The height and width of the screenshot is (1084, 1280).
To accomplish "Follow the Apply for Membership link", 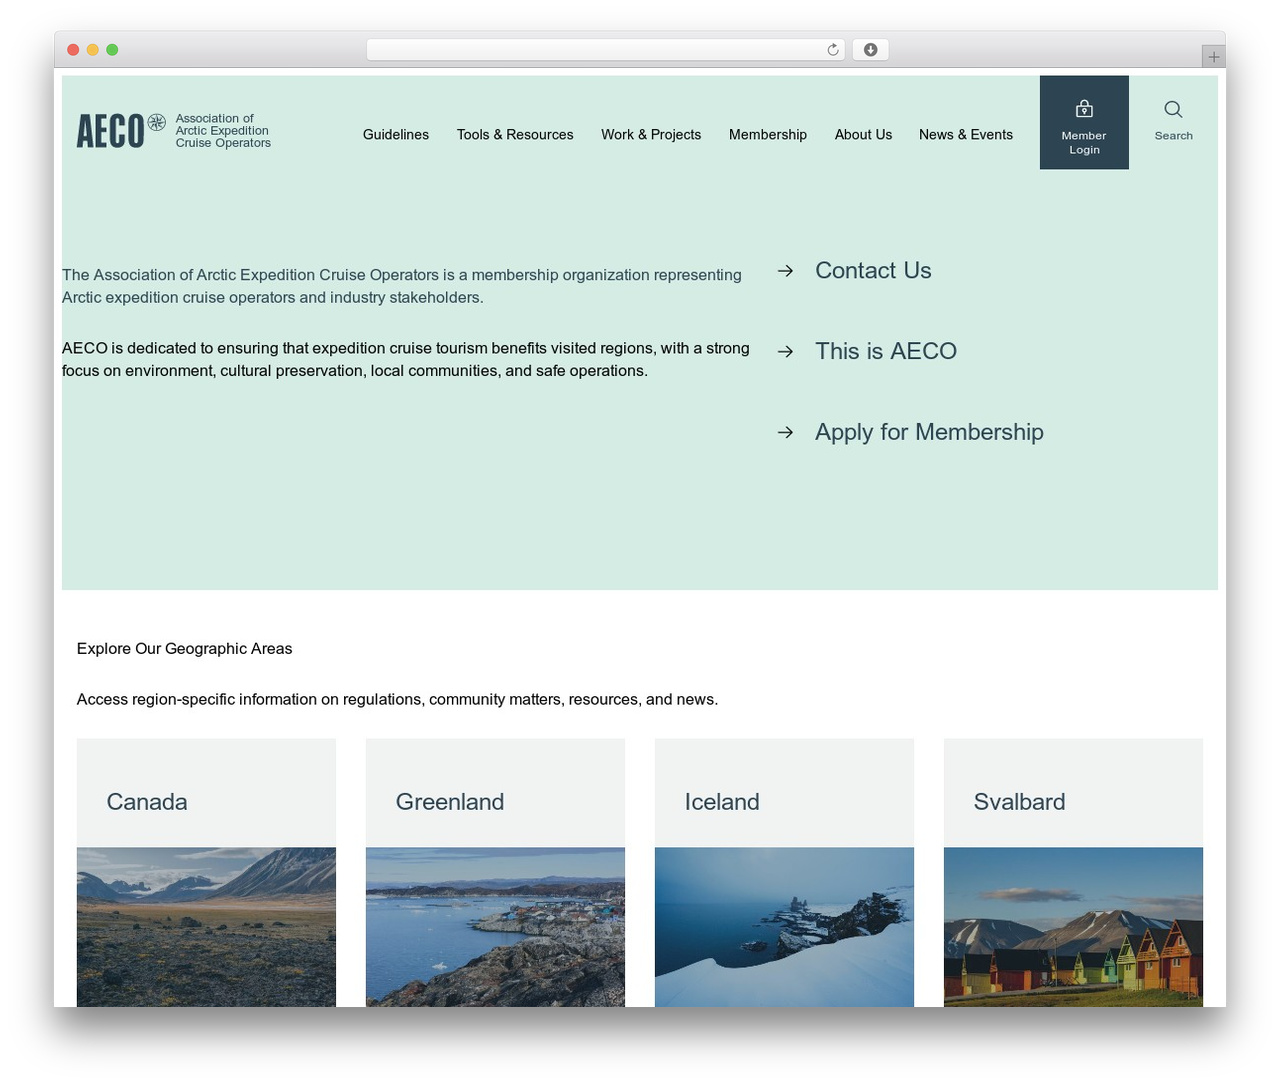I will [929, 432].
